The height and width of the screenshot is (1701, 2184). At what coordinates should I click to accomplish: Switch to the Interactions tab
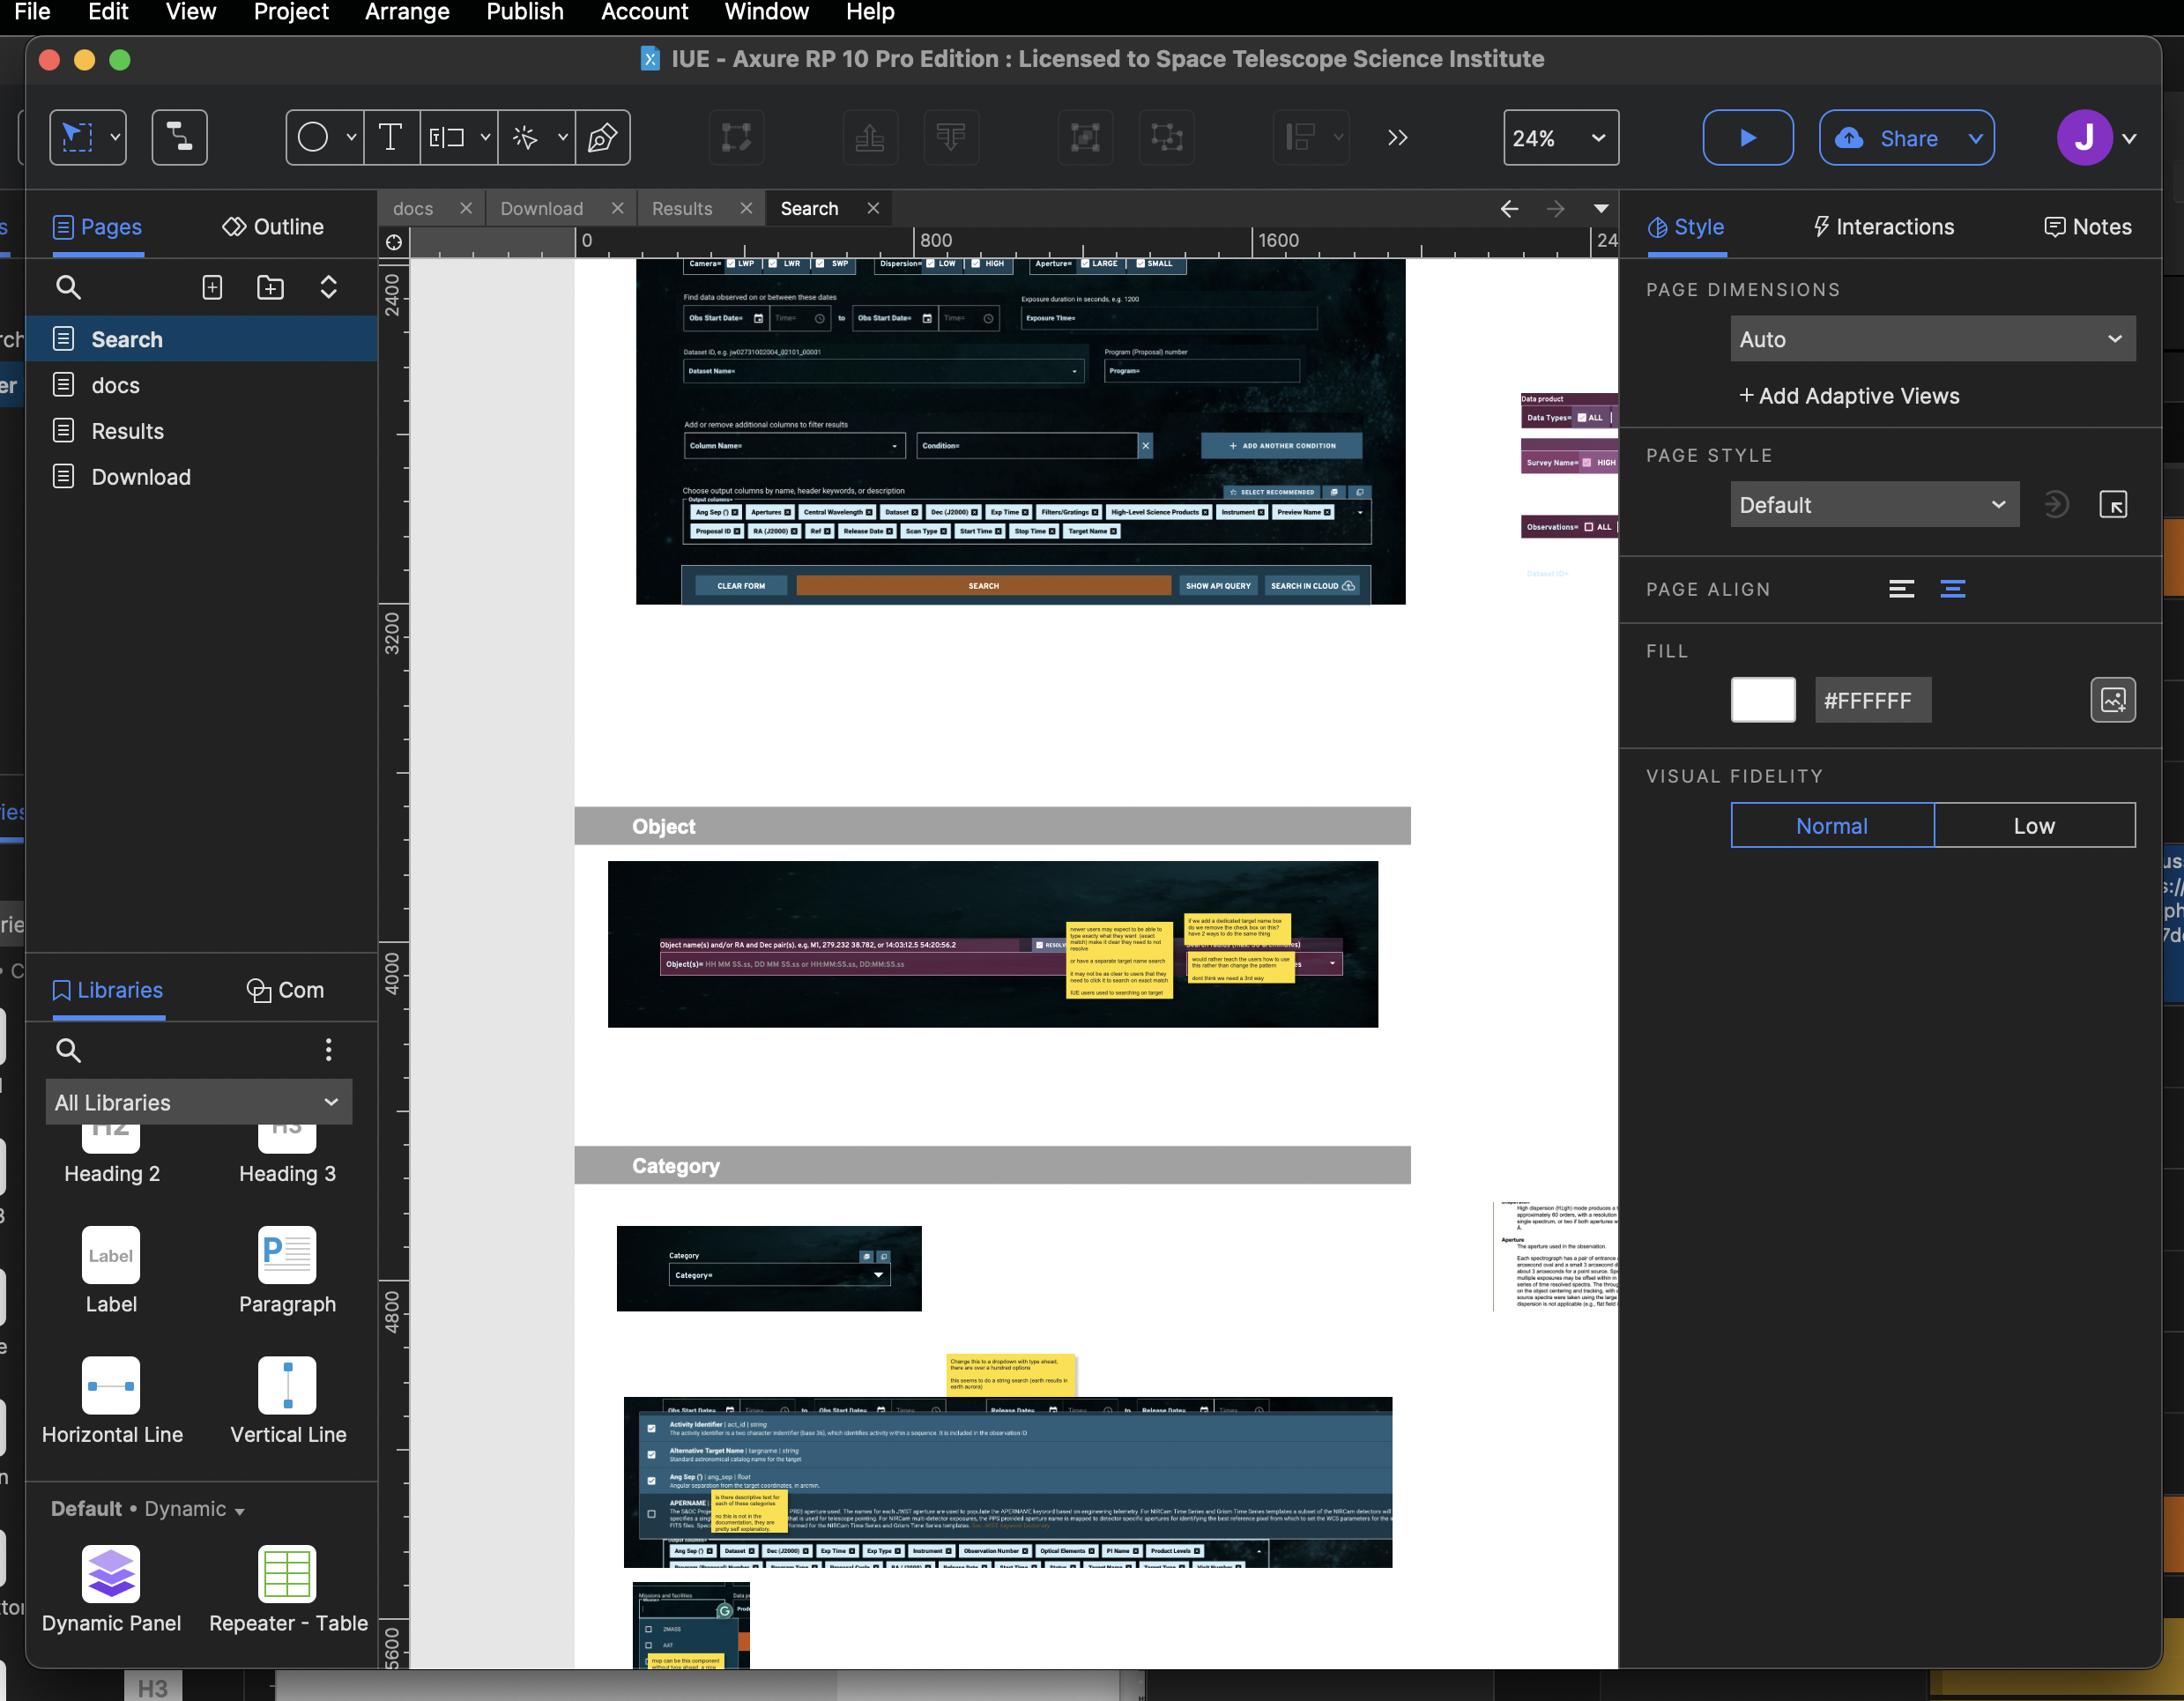[1883, 227]
